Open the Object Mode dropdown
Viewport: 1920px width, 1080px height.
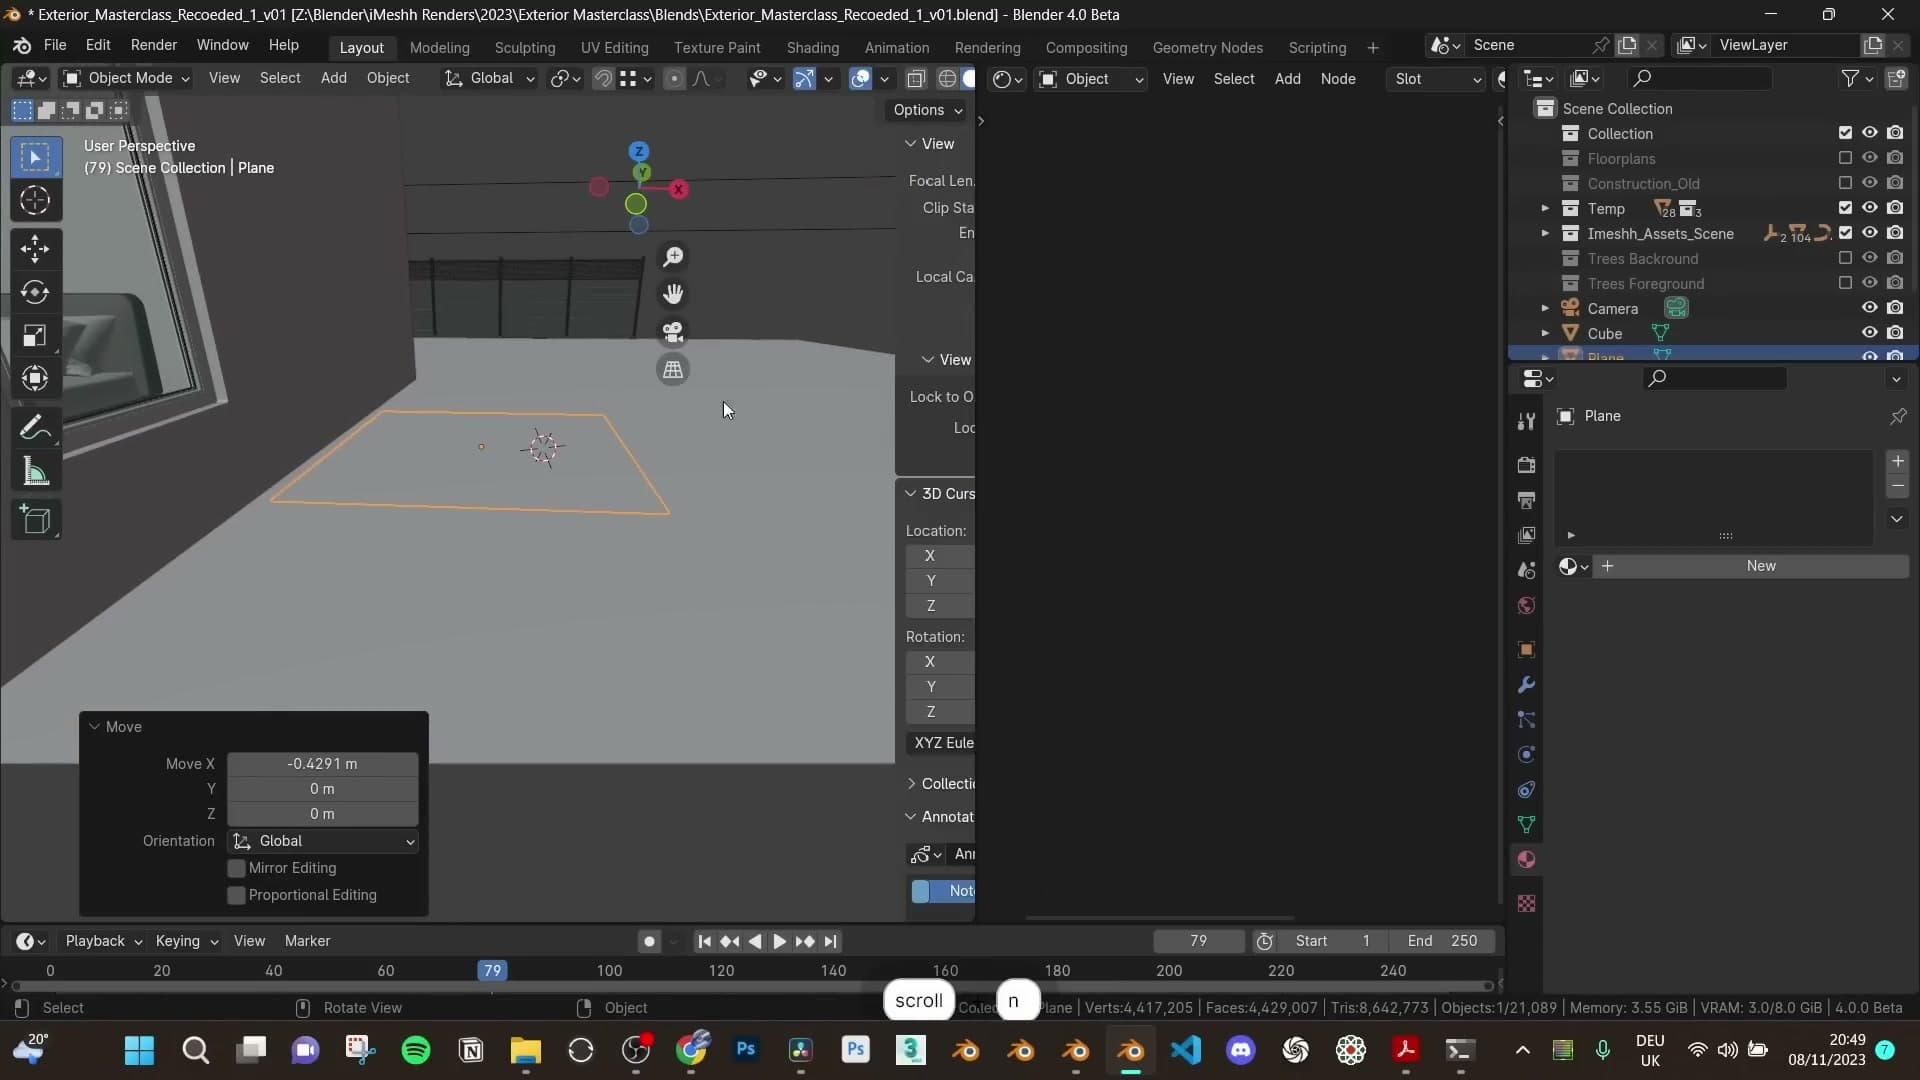coord(126,78)
